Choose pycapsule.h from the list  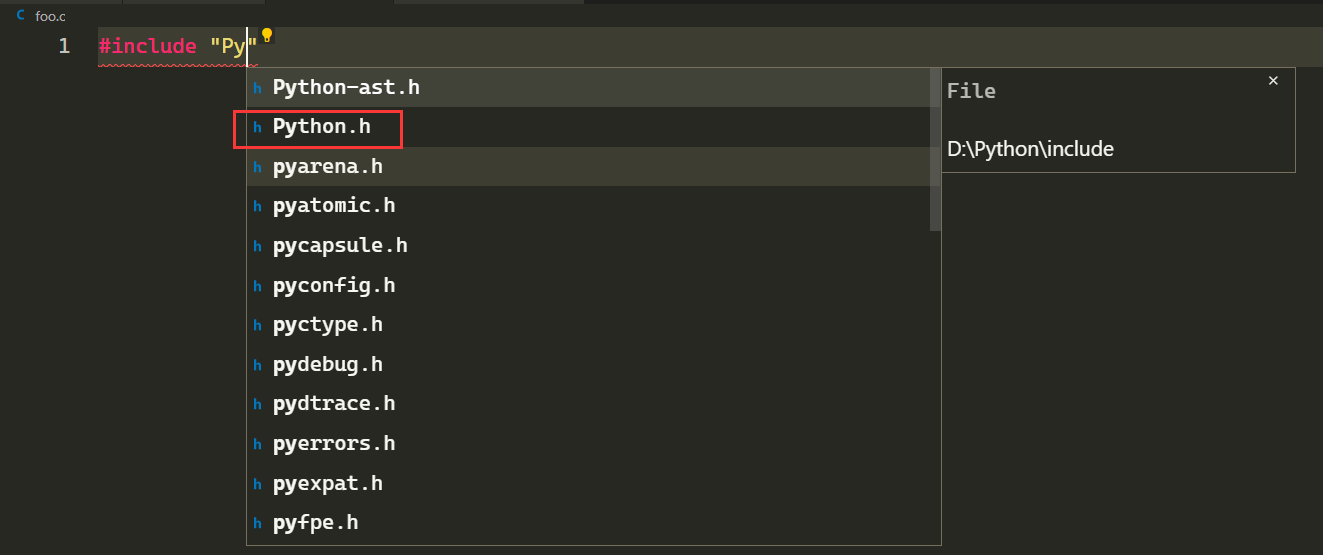pos(339,246)
